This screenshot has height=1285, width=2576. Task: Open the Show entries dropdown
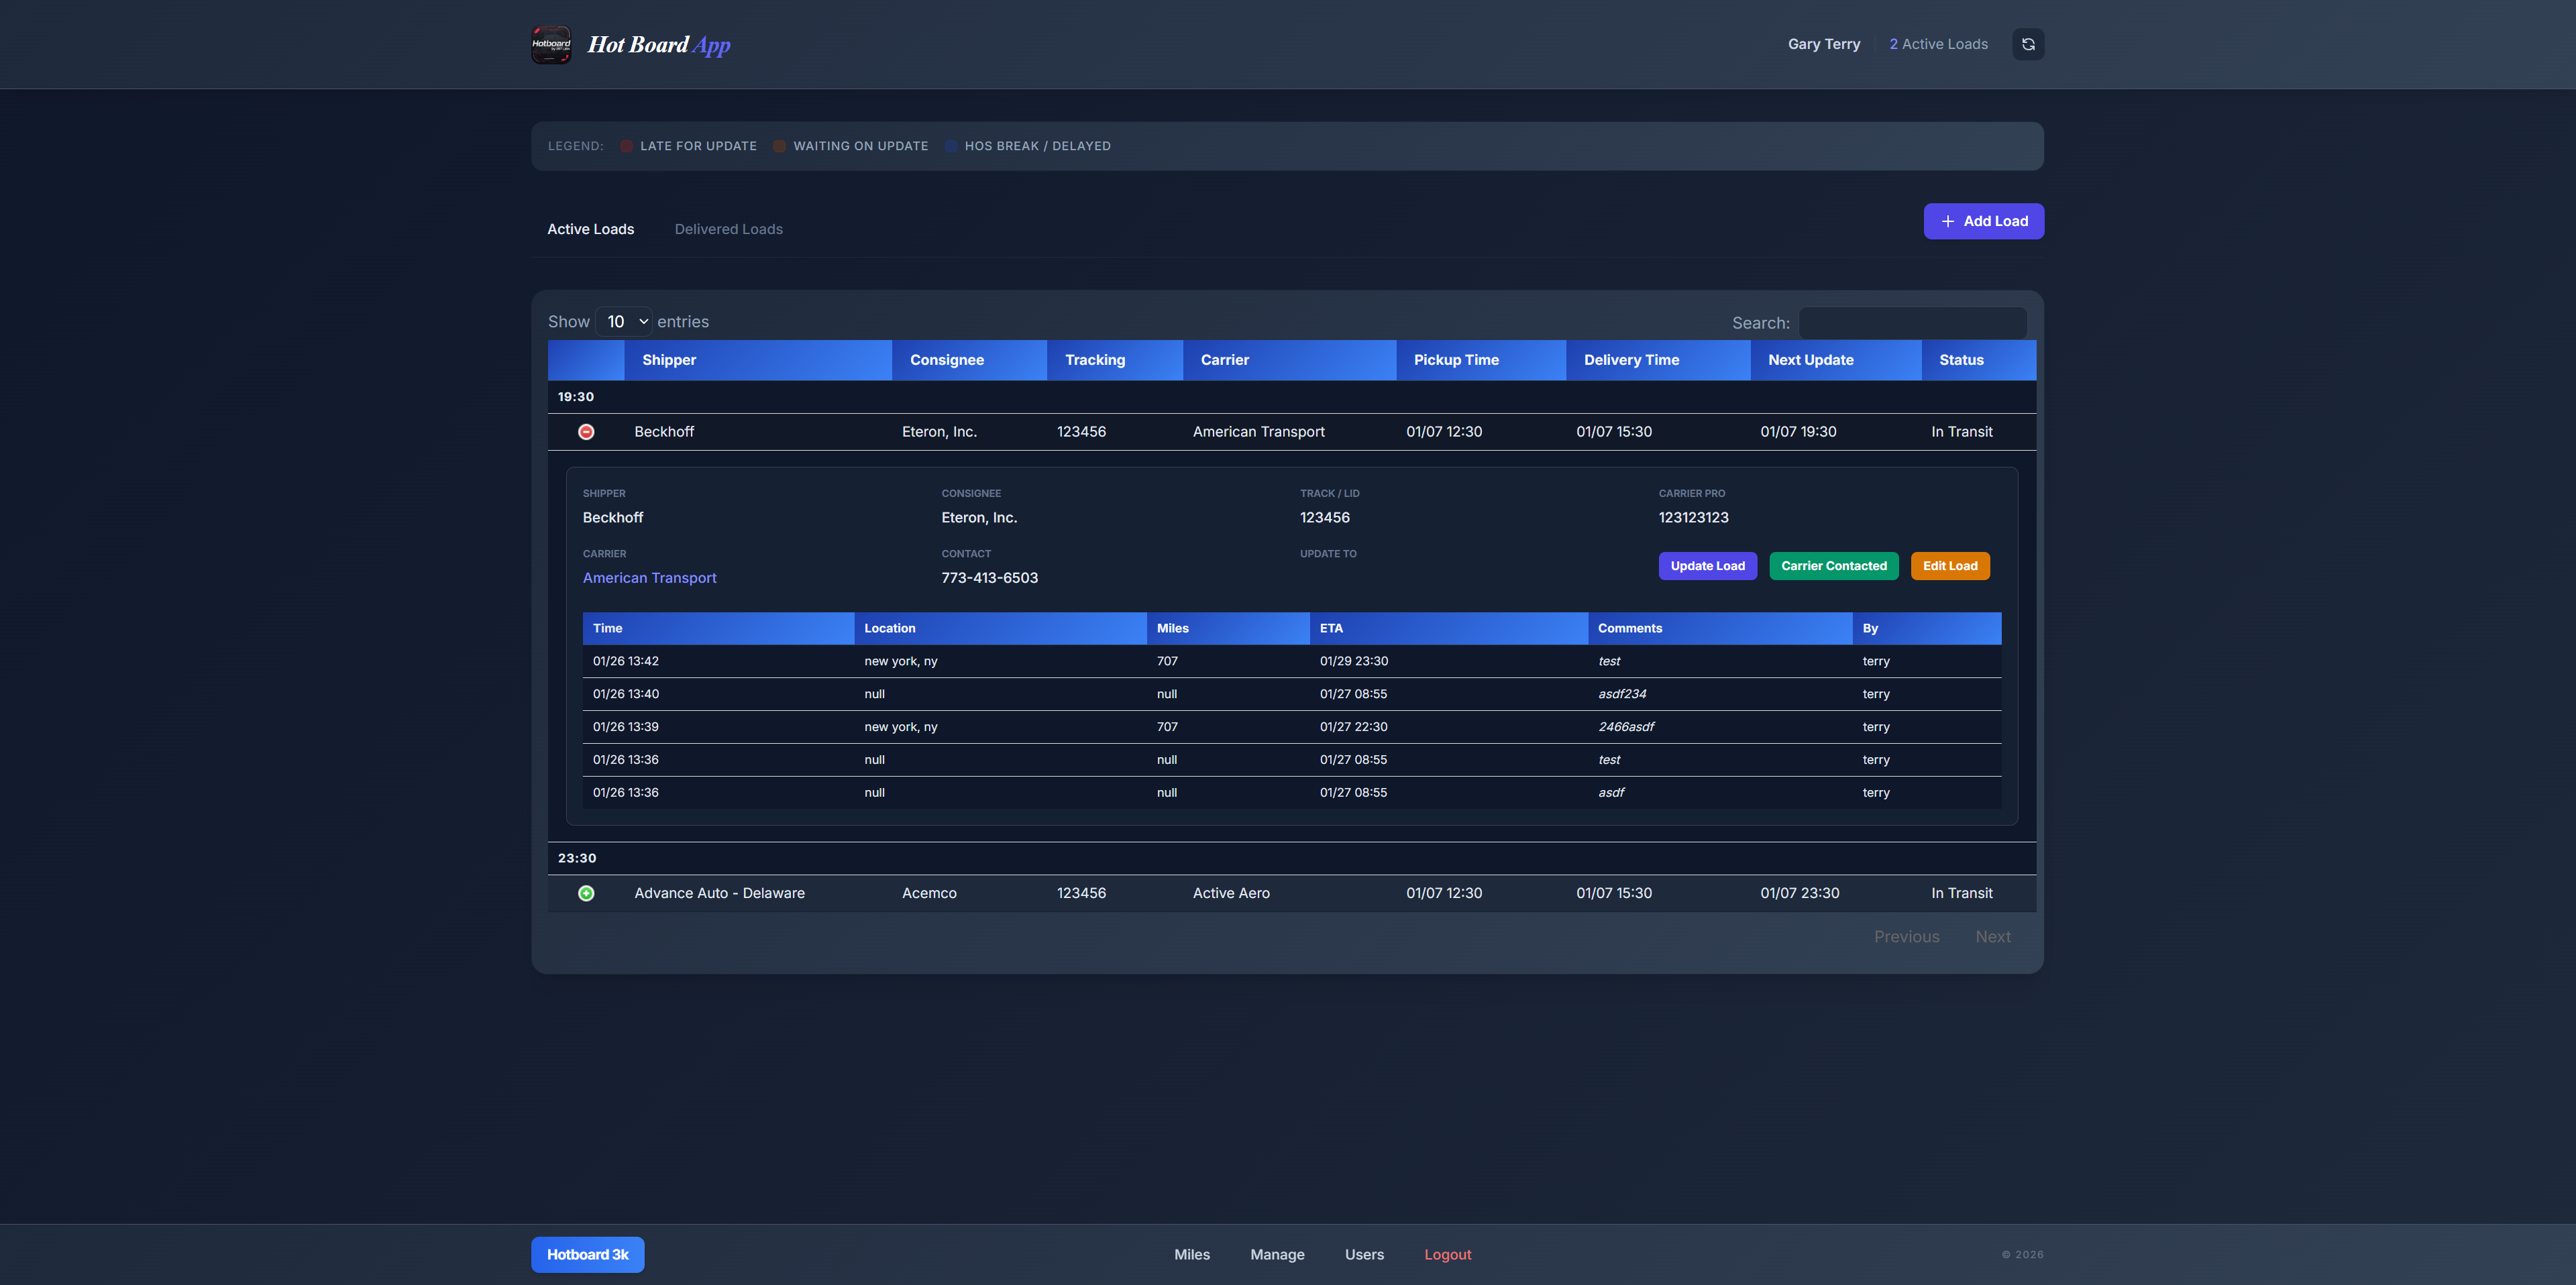click(x=623, y=321)
